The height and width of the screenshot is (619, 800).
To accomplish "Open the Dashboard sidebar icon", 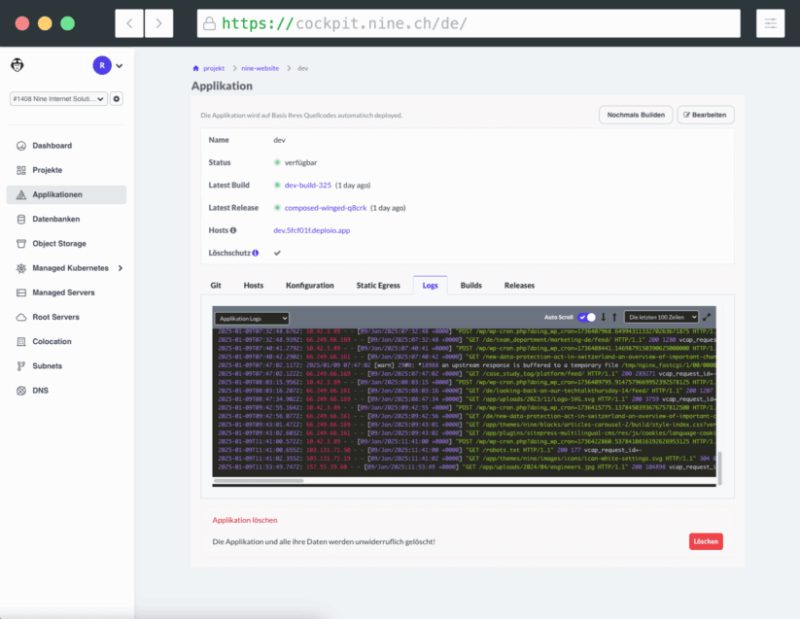I will click(x=21, y=146).
